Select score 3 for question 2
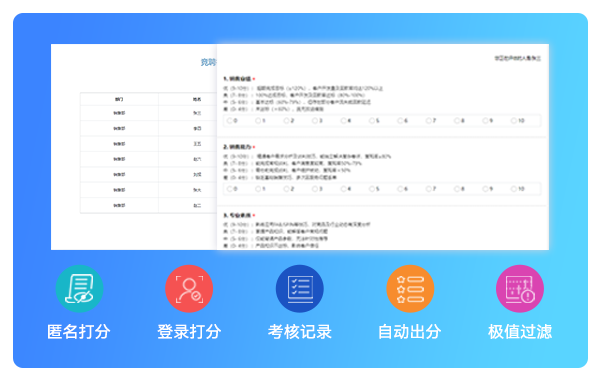This screenshot has height=381, width=601. (315, 189)
